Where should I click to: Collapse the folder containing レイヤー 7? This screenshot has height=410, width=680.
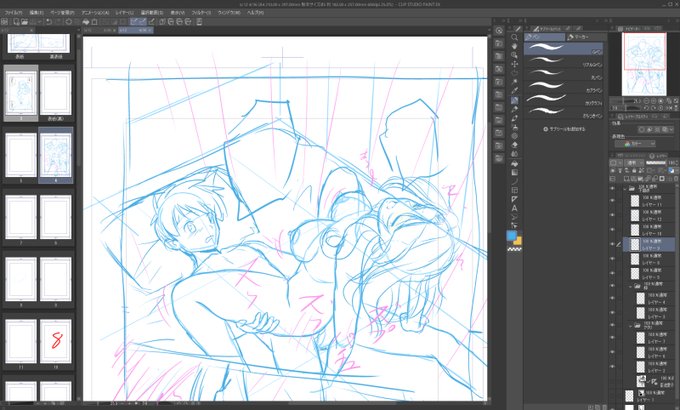(630, 325)
